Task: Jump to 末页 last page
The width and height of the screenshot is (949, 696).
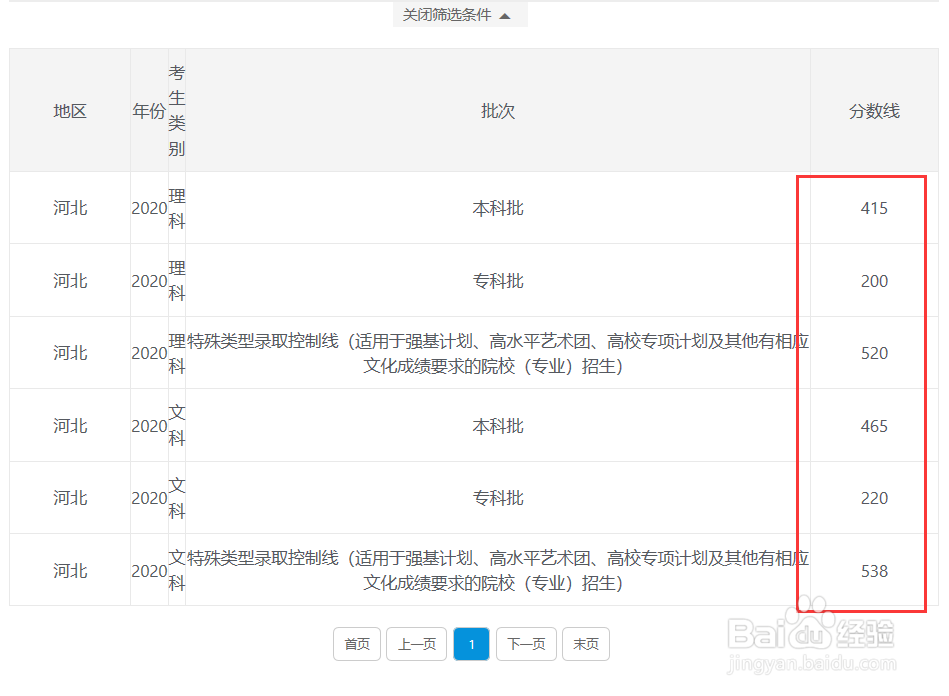Action: click(586, 644)
